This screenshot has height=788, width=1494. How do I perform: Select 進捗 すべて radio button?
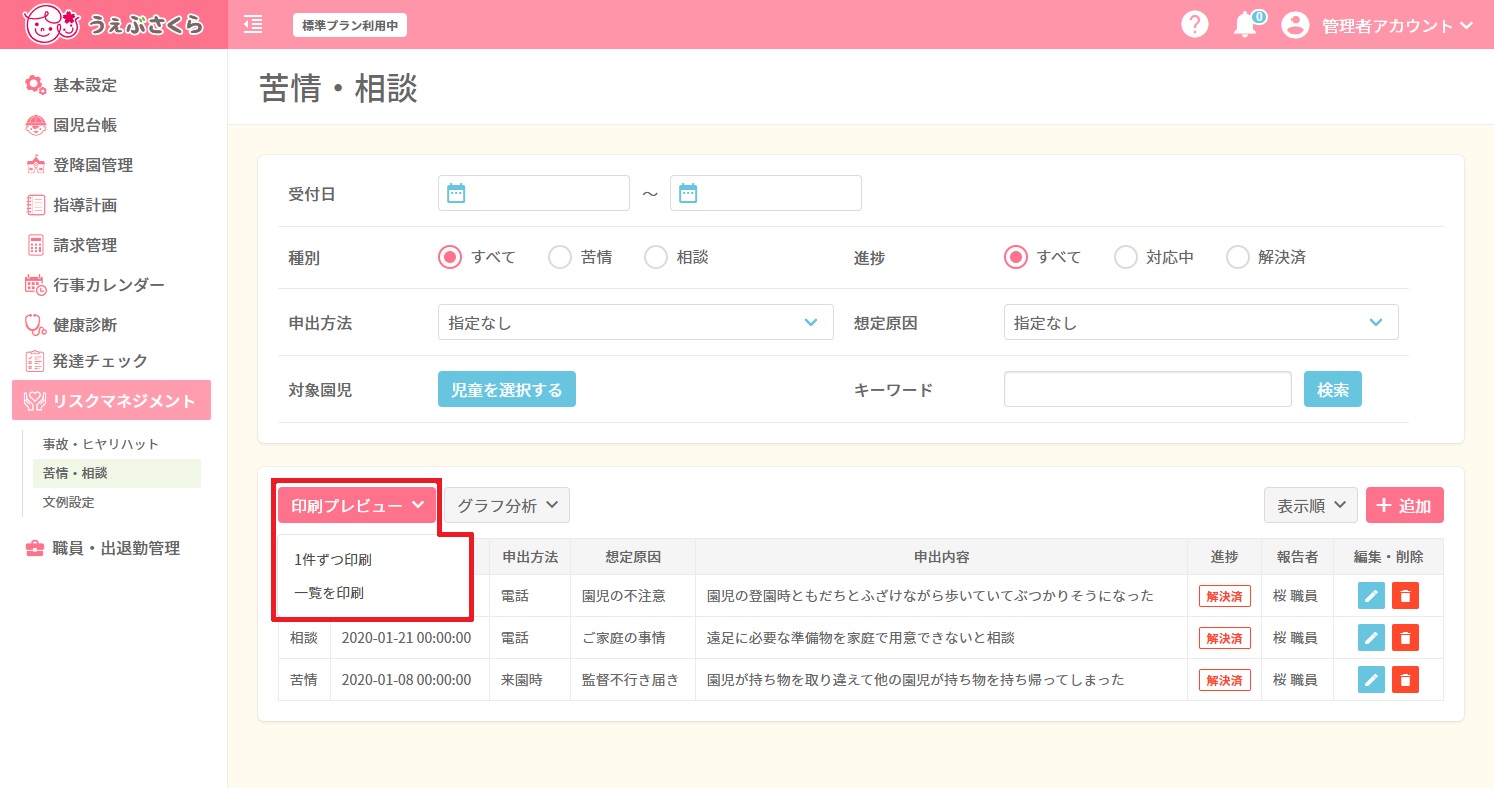(1016, 257)
